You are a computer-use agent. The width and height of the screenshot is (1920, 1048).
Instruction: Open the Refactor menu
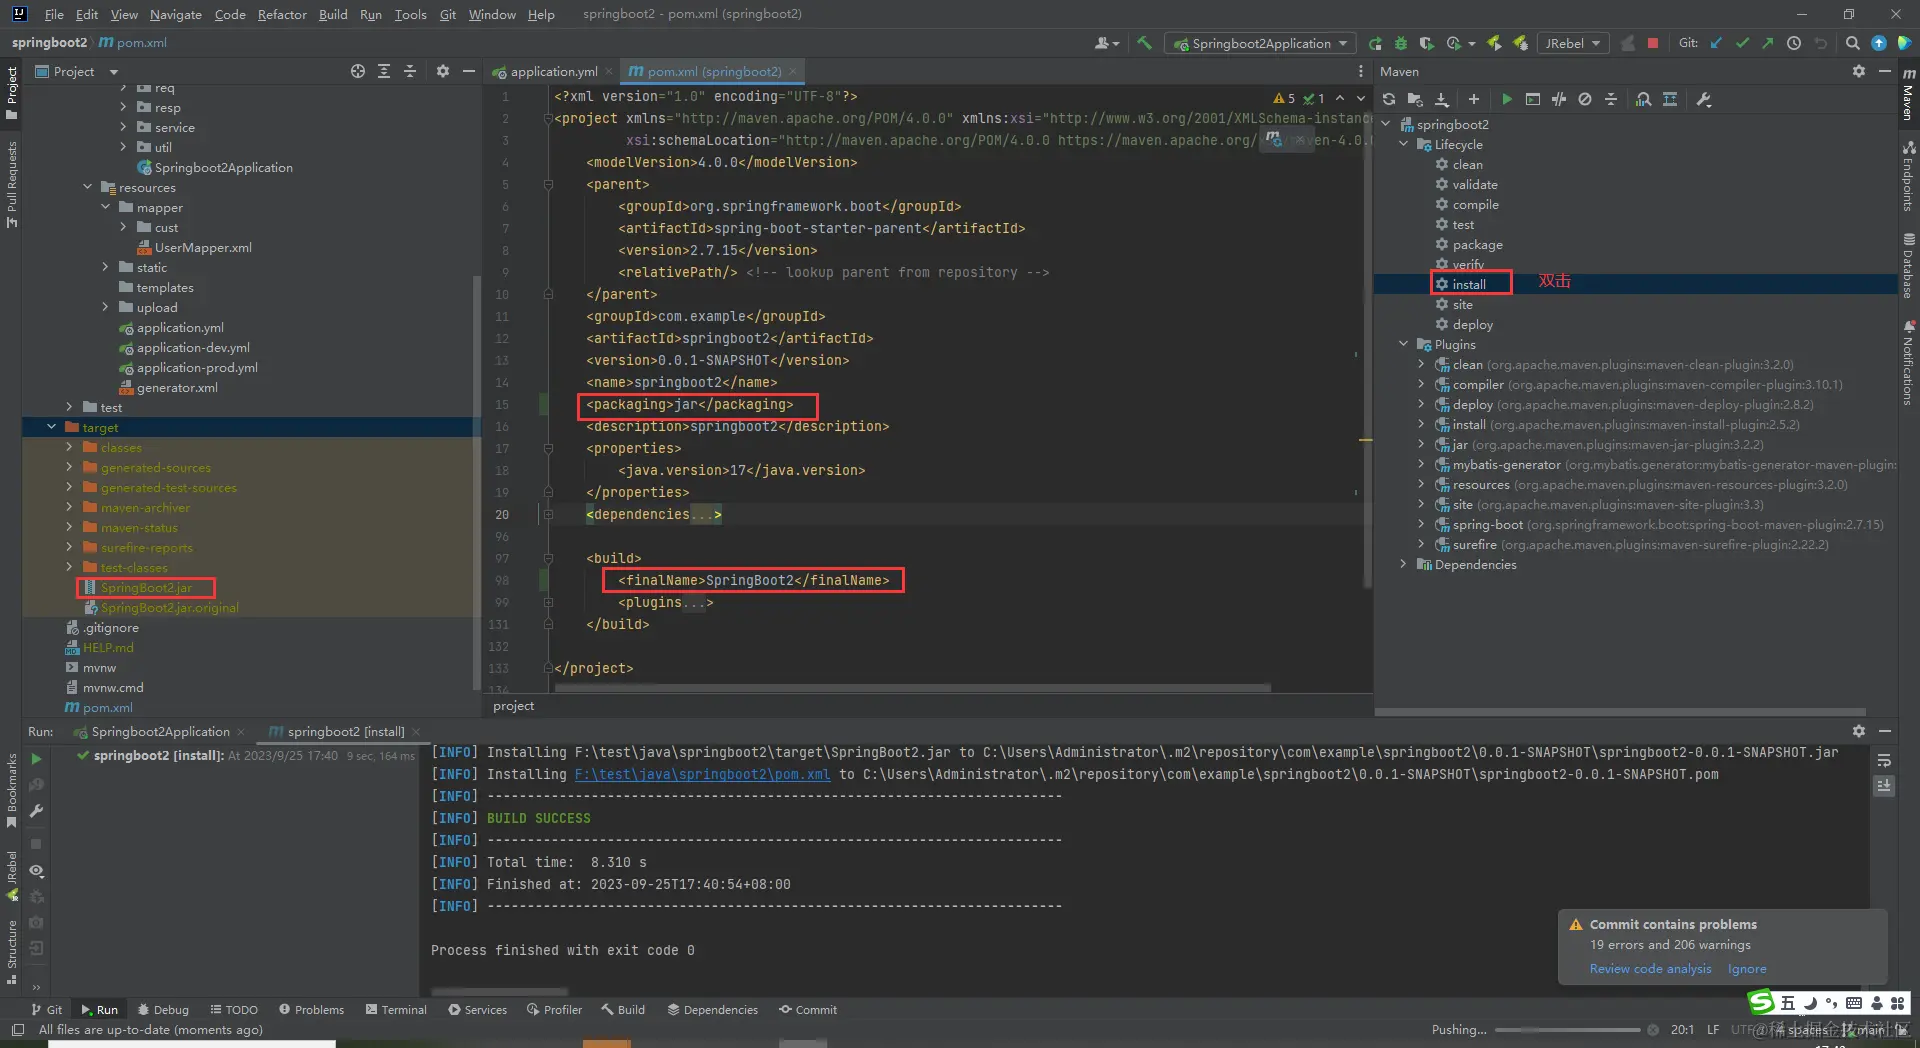coord(282,14)
